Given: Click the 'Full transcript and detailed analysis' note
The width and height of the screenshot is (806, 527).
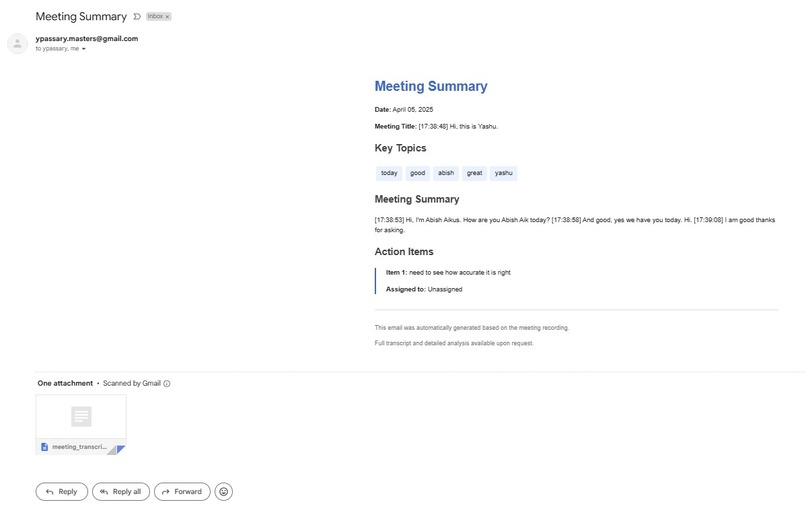Looking at the screenshot, I should click(x=453, y=343).
